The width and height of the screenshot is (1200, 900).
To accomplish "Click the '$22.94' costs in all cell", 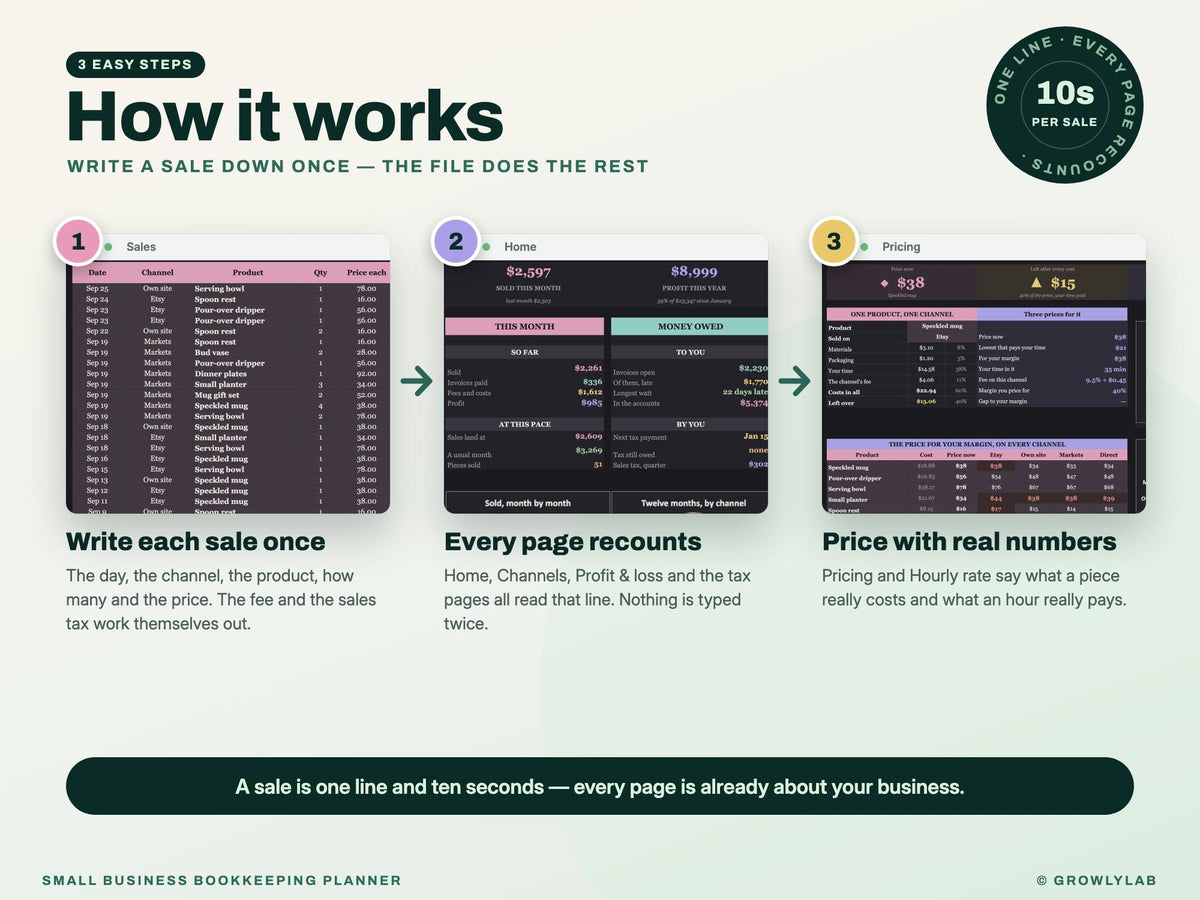I will (925, 391).
